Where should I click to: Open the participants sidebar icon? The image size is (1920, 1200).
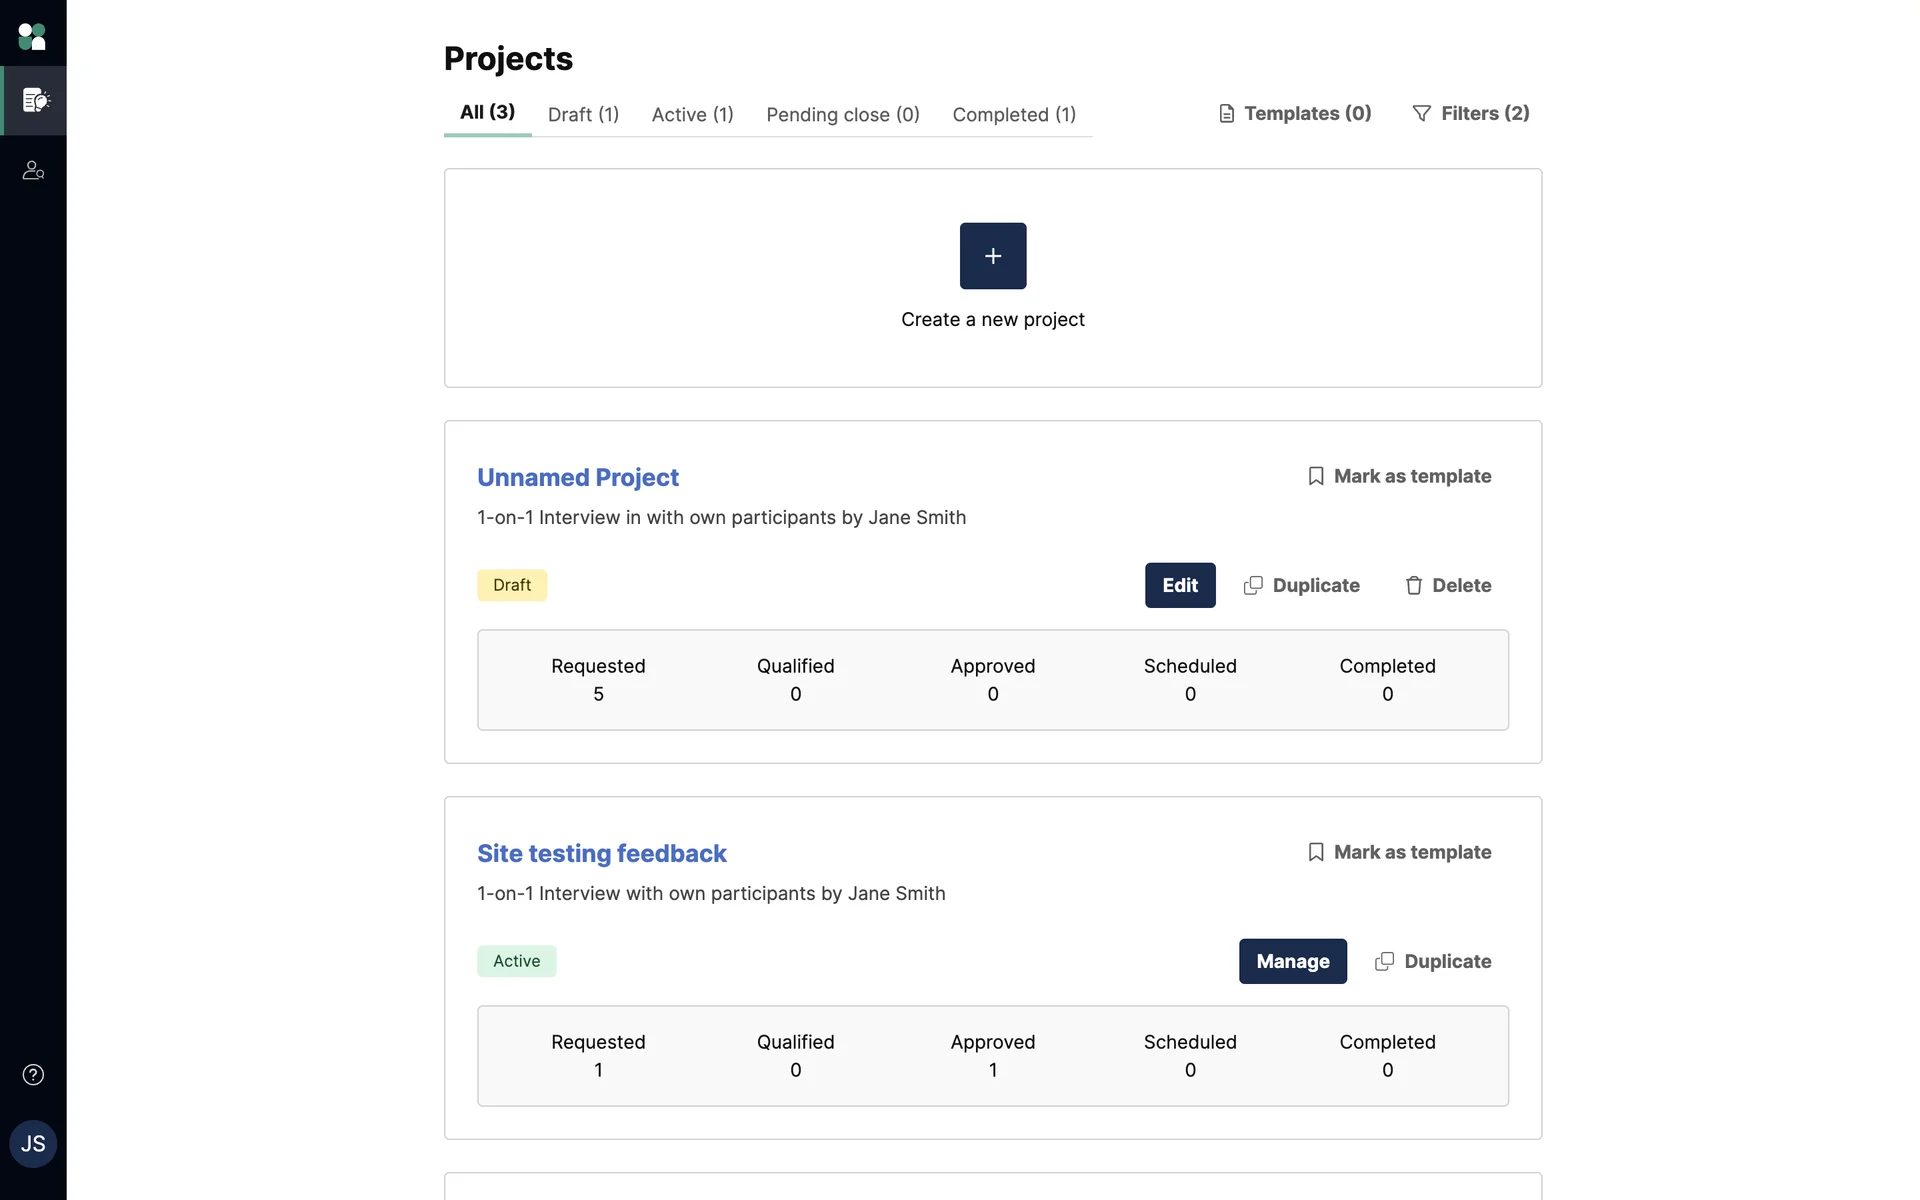[33, 170]
